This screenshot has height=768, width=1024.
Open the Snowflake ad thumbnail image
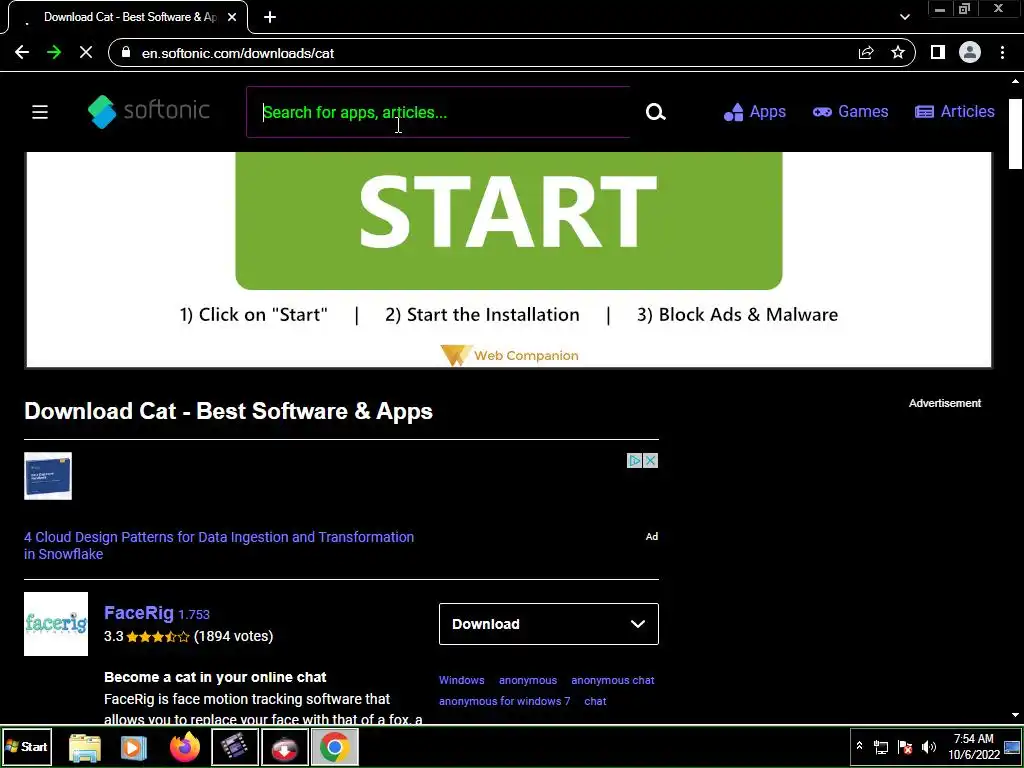48,476
